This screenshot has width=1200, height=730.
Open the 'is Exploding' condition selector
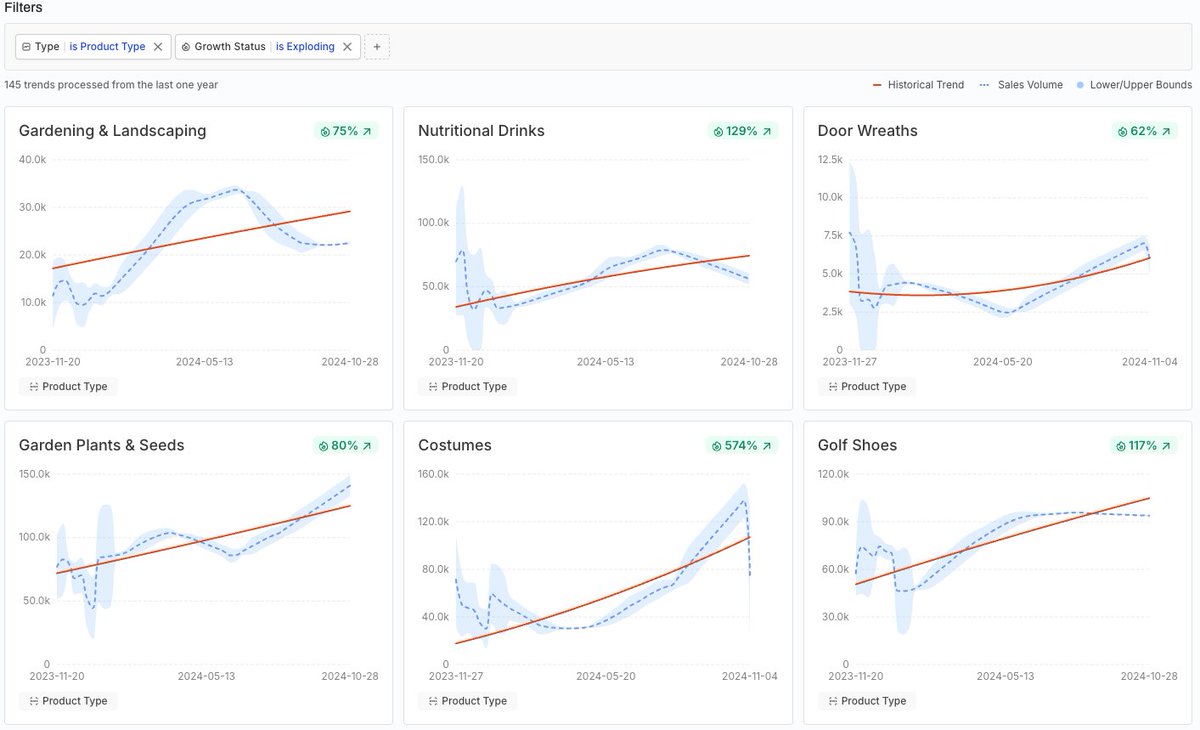coord(305,46)
